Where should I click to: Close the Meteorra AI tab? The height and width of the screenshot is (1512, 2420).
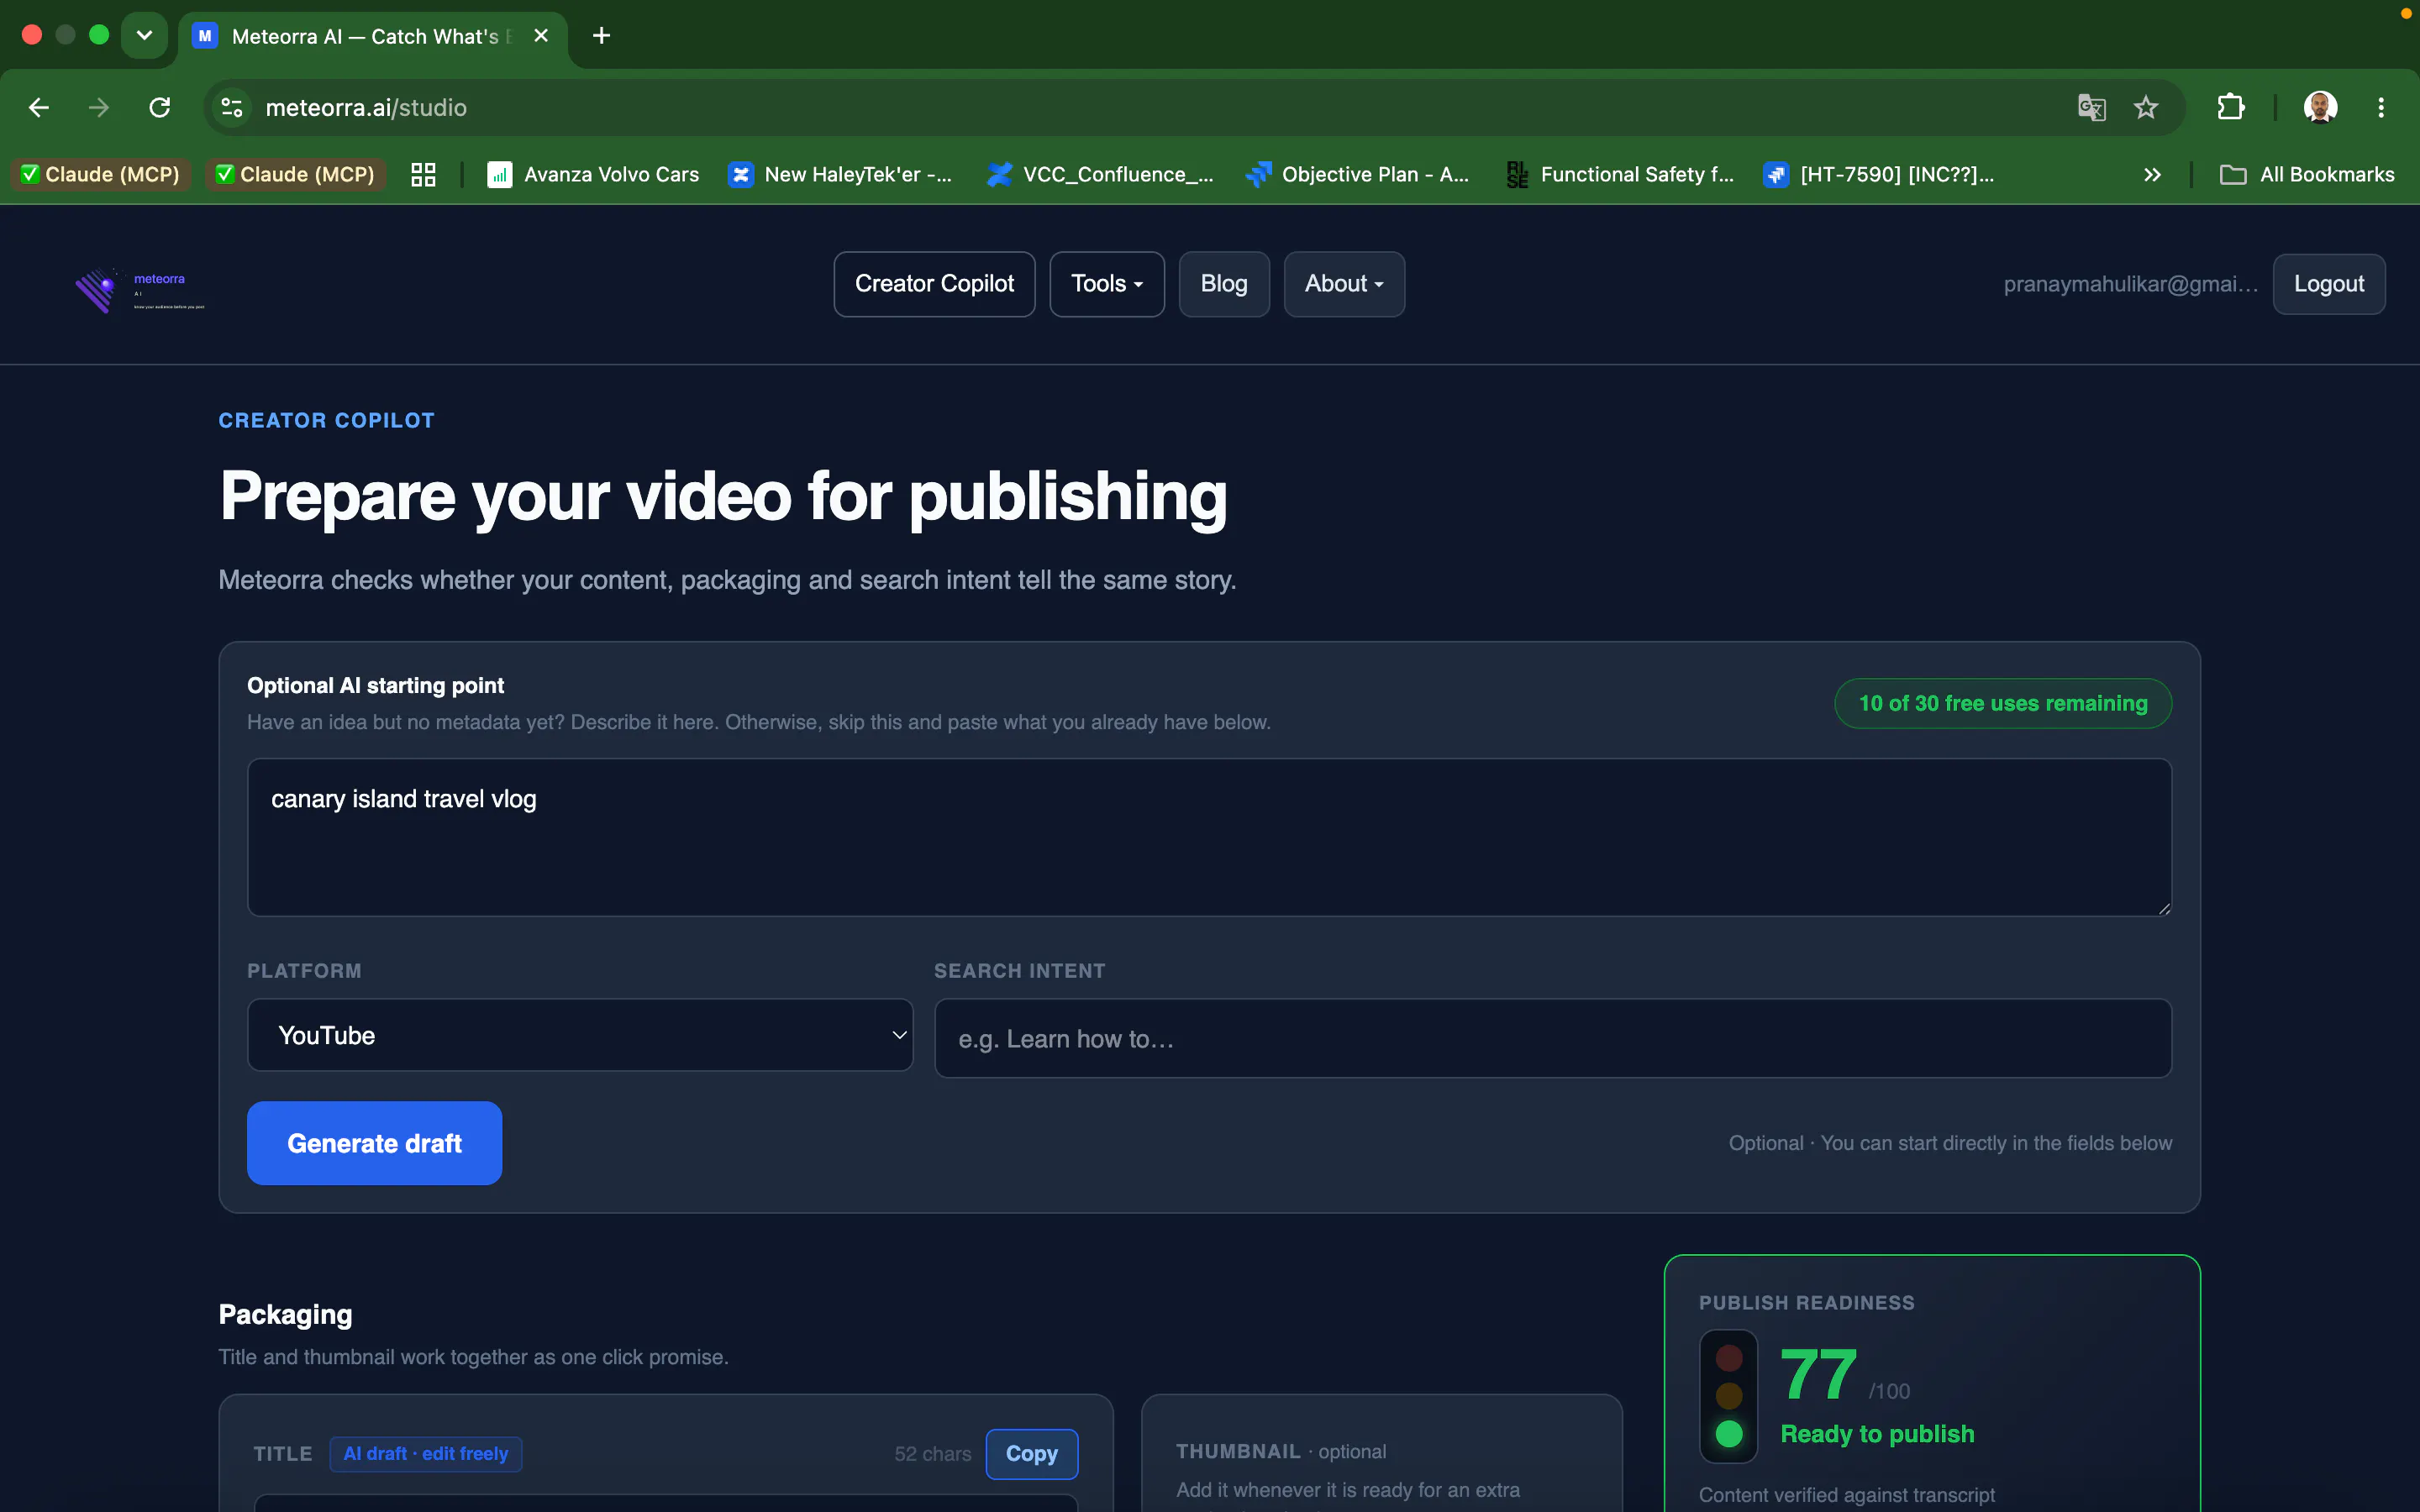pyautogui.click(x=541, y=36)
